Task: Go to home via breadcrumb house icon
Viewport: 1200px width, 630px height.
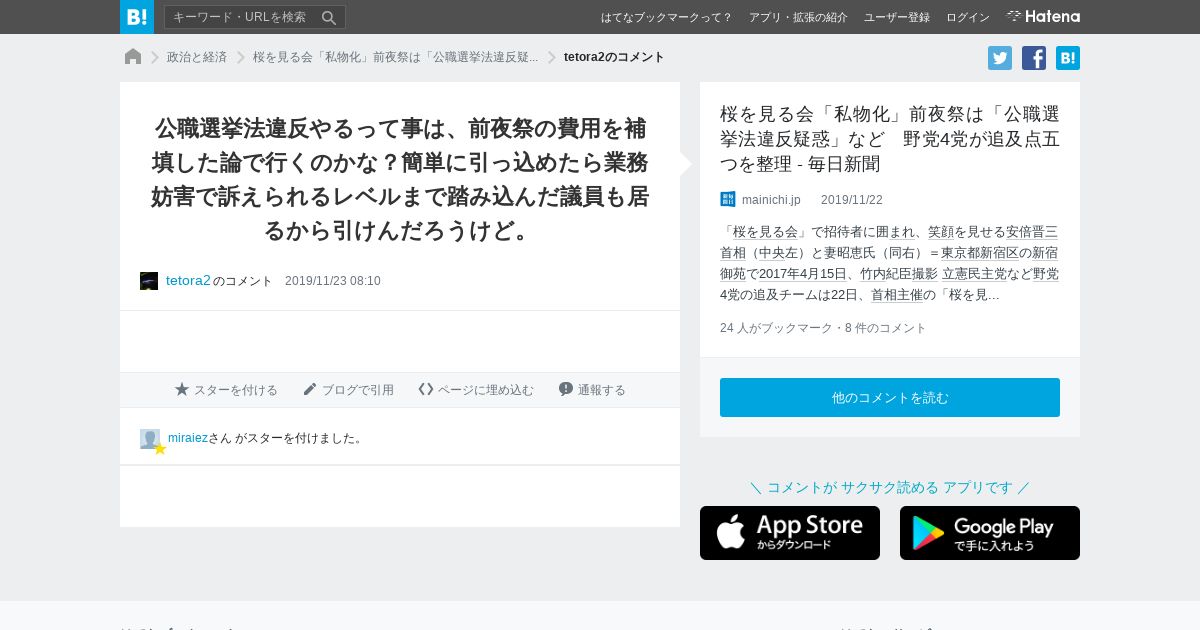Action: [x=133, y=57]
